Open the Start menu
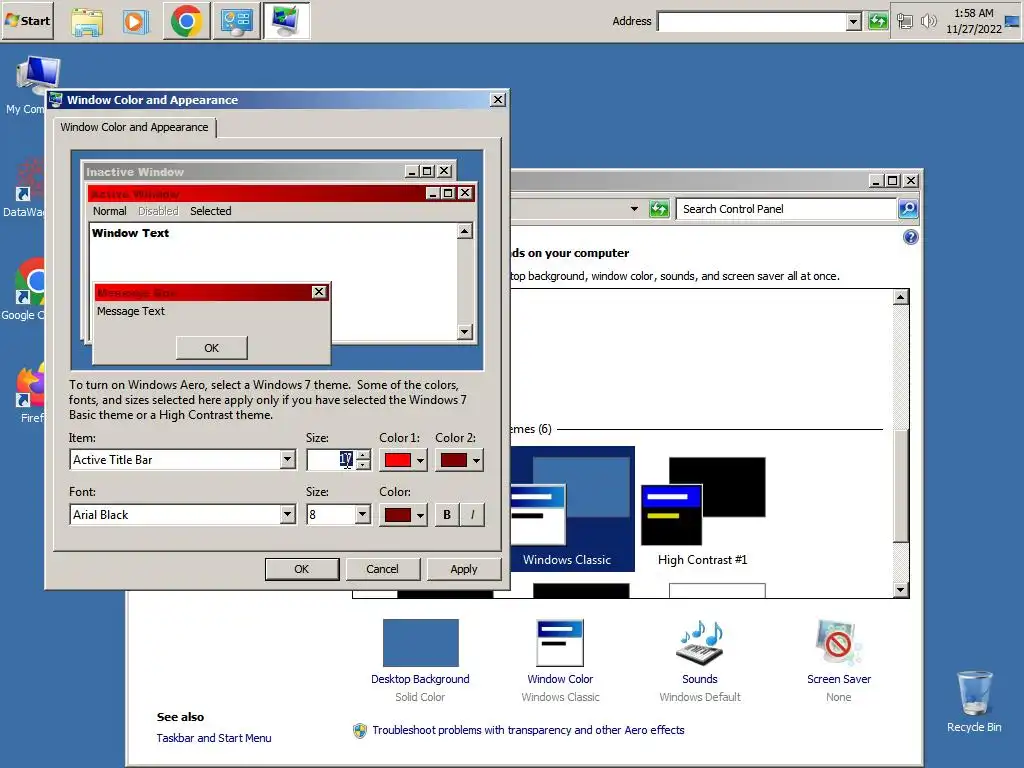This screenshot has height=768, width=1024. [27, 21]
